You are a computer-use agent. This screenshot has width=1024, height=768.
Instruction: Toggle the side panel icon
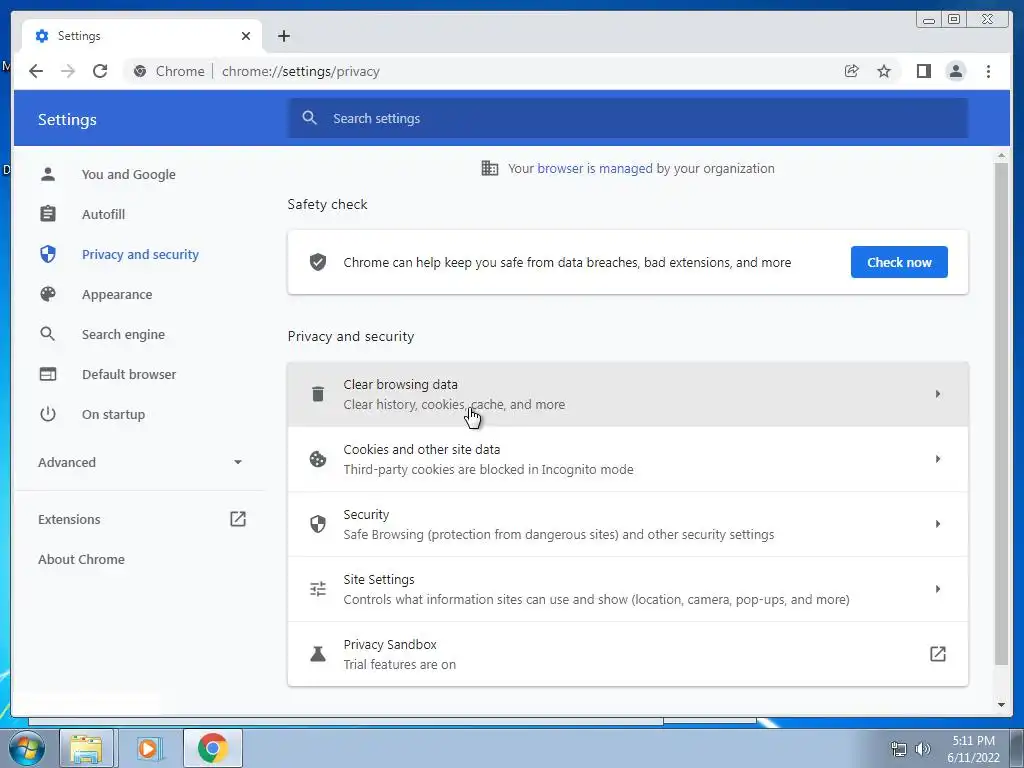923,71
